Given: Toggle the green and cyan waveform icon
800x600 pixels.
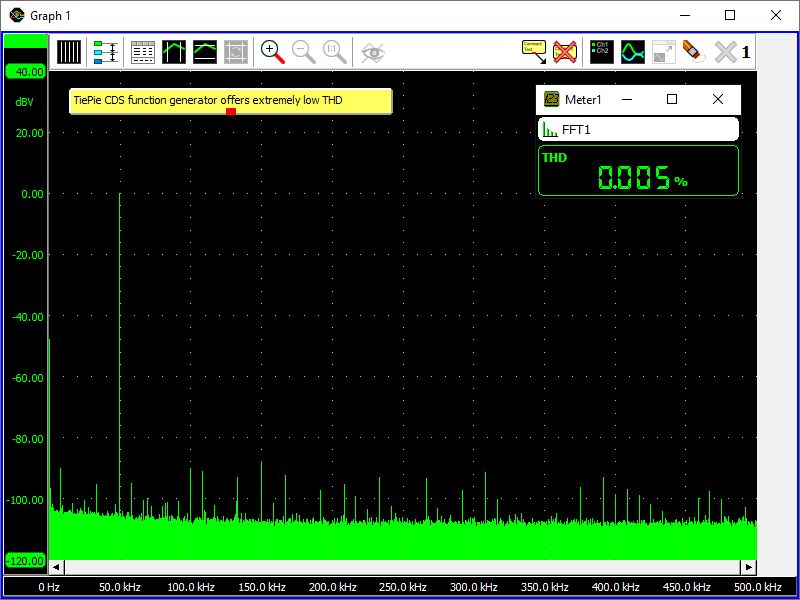Looking at the screenshot, I should 632,52.
